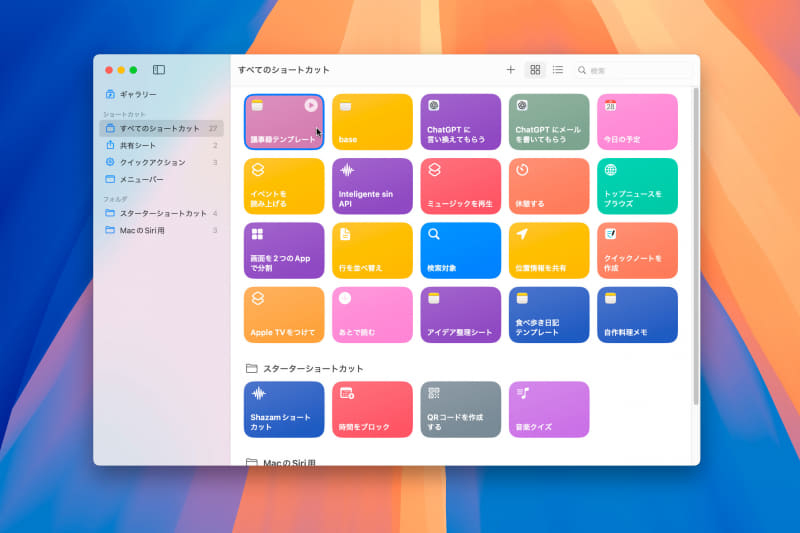Select メニューバー in the sidebar

click(x=162, y=180)
